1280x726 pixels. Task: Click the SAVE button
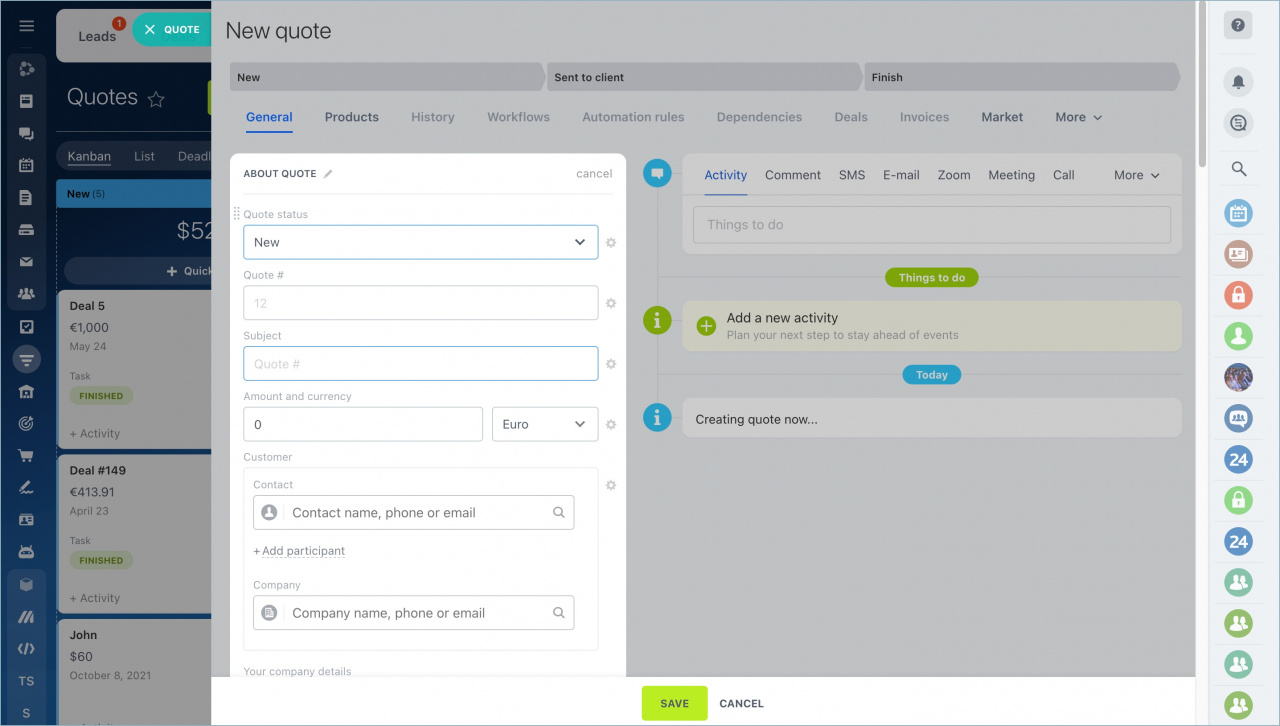pyautogui.click(x=674, y=703)
